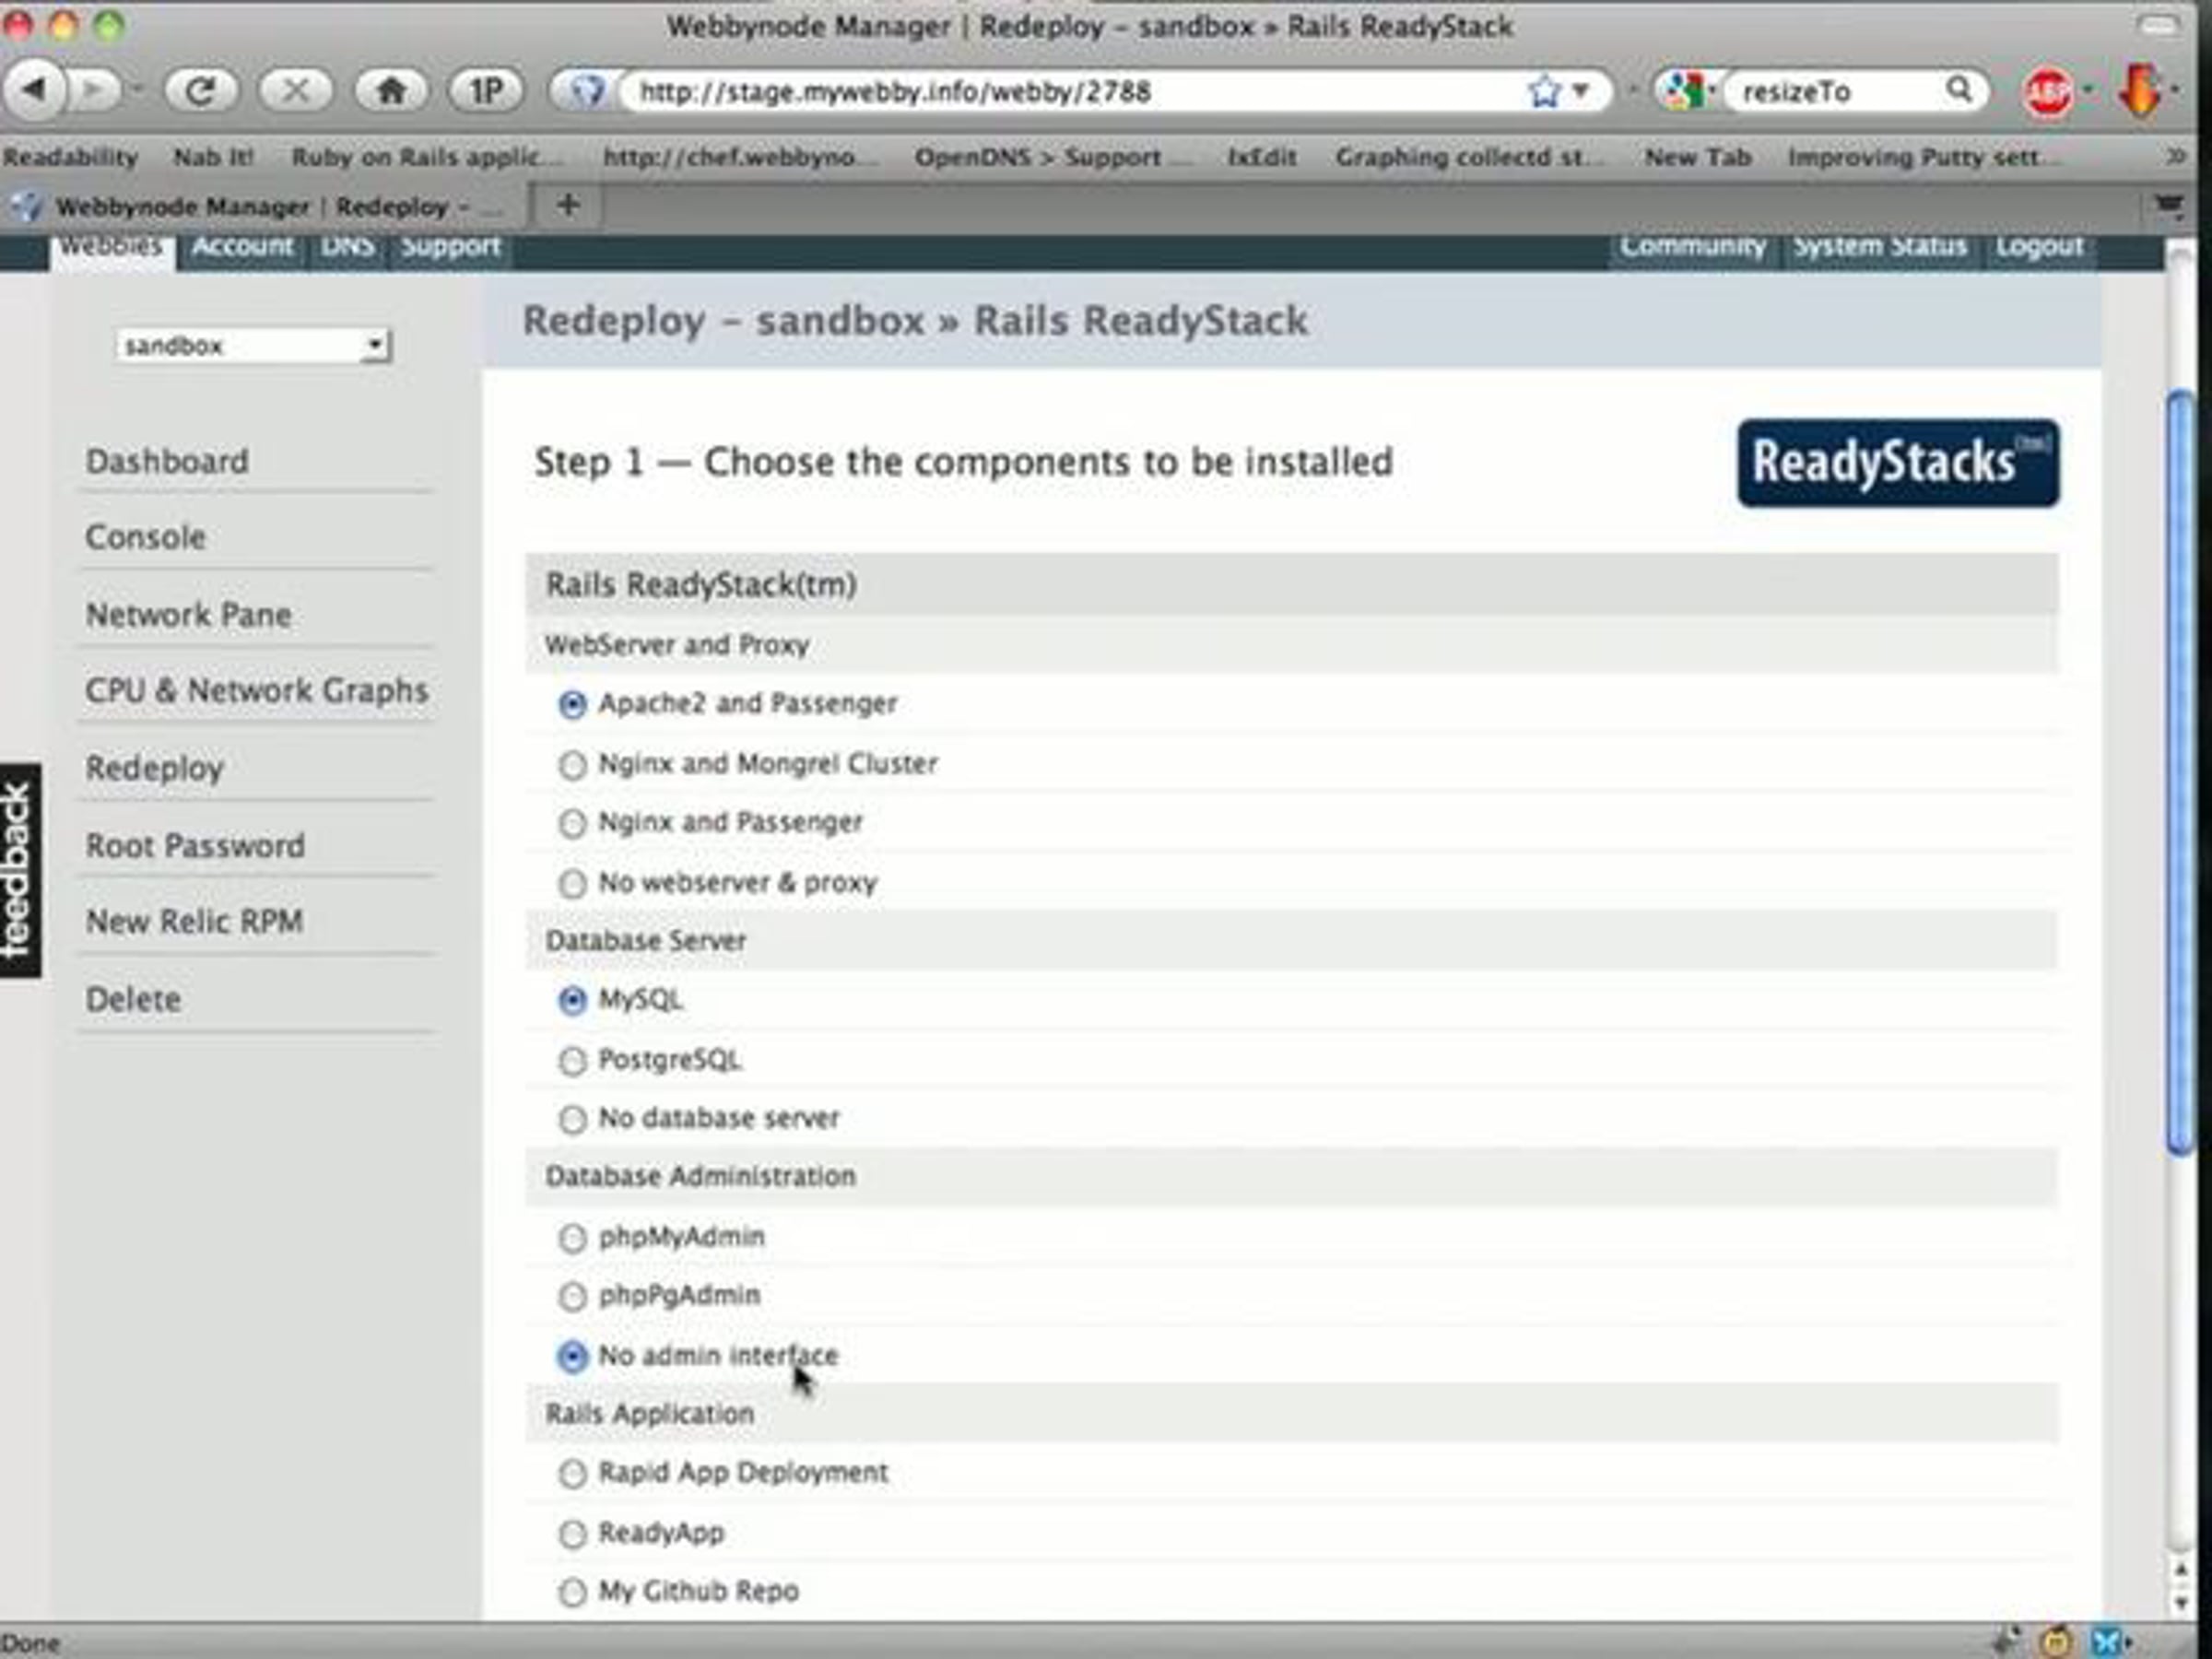Open the System Status page
Viewport: 2212px width, 1659px height.
click(1880, 246)
